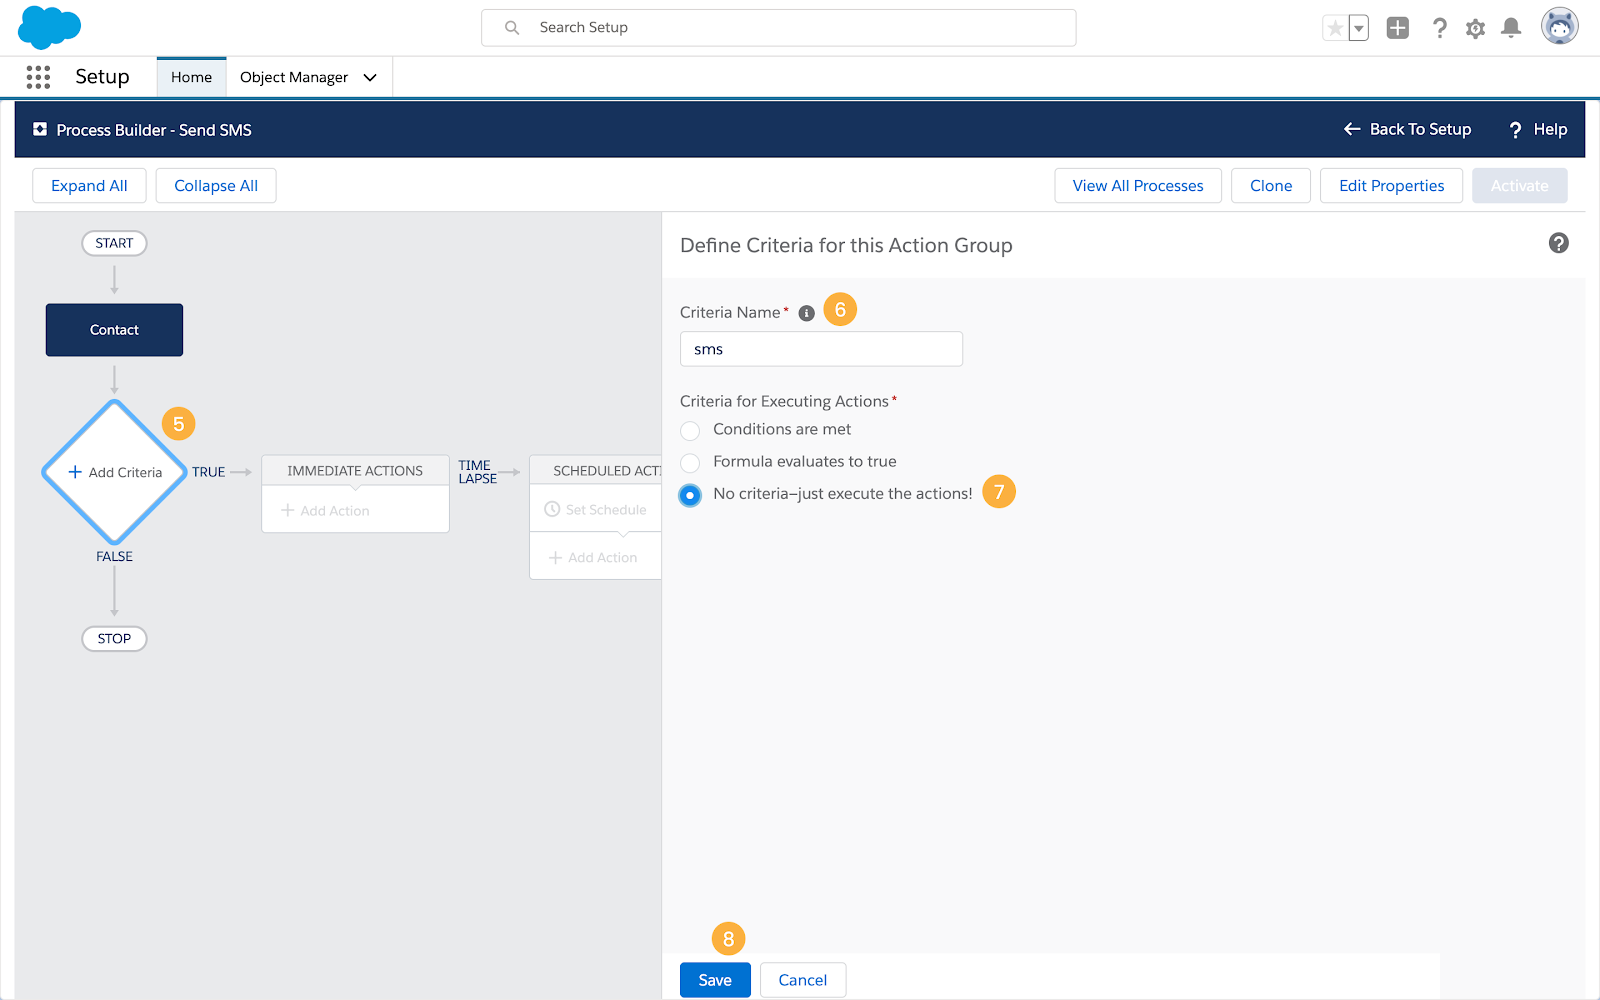Select Conditions are met option
The width and height of the screenshot is (1600, 1000).
(x=690, y=430)
